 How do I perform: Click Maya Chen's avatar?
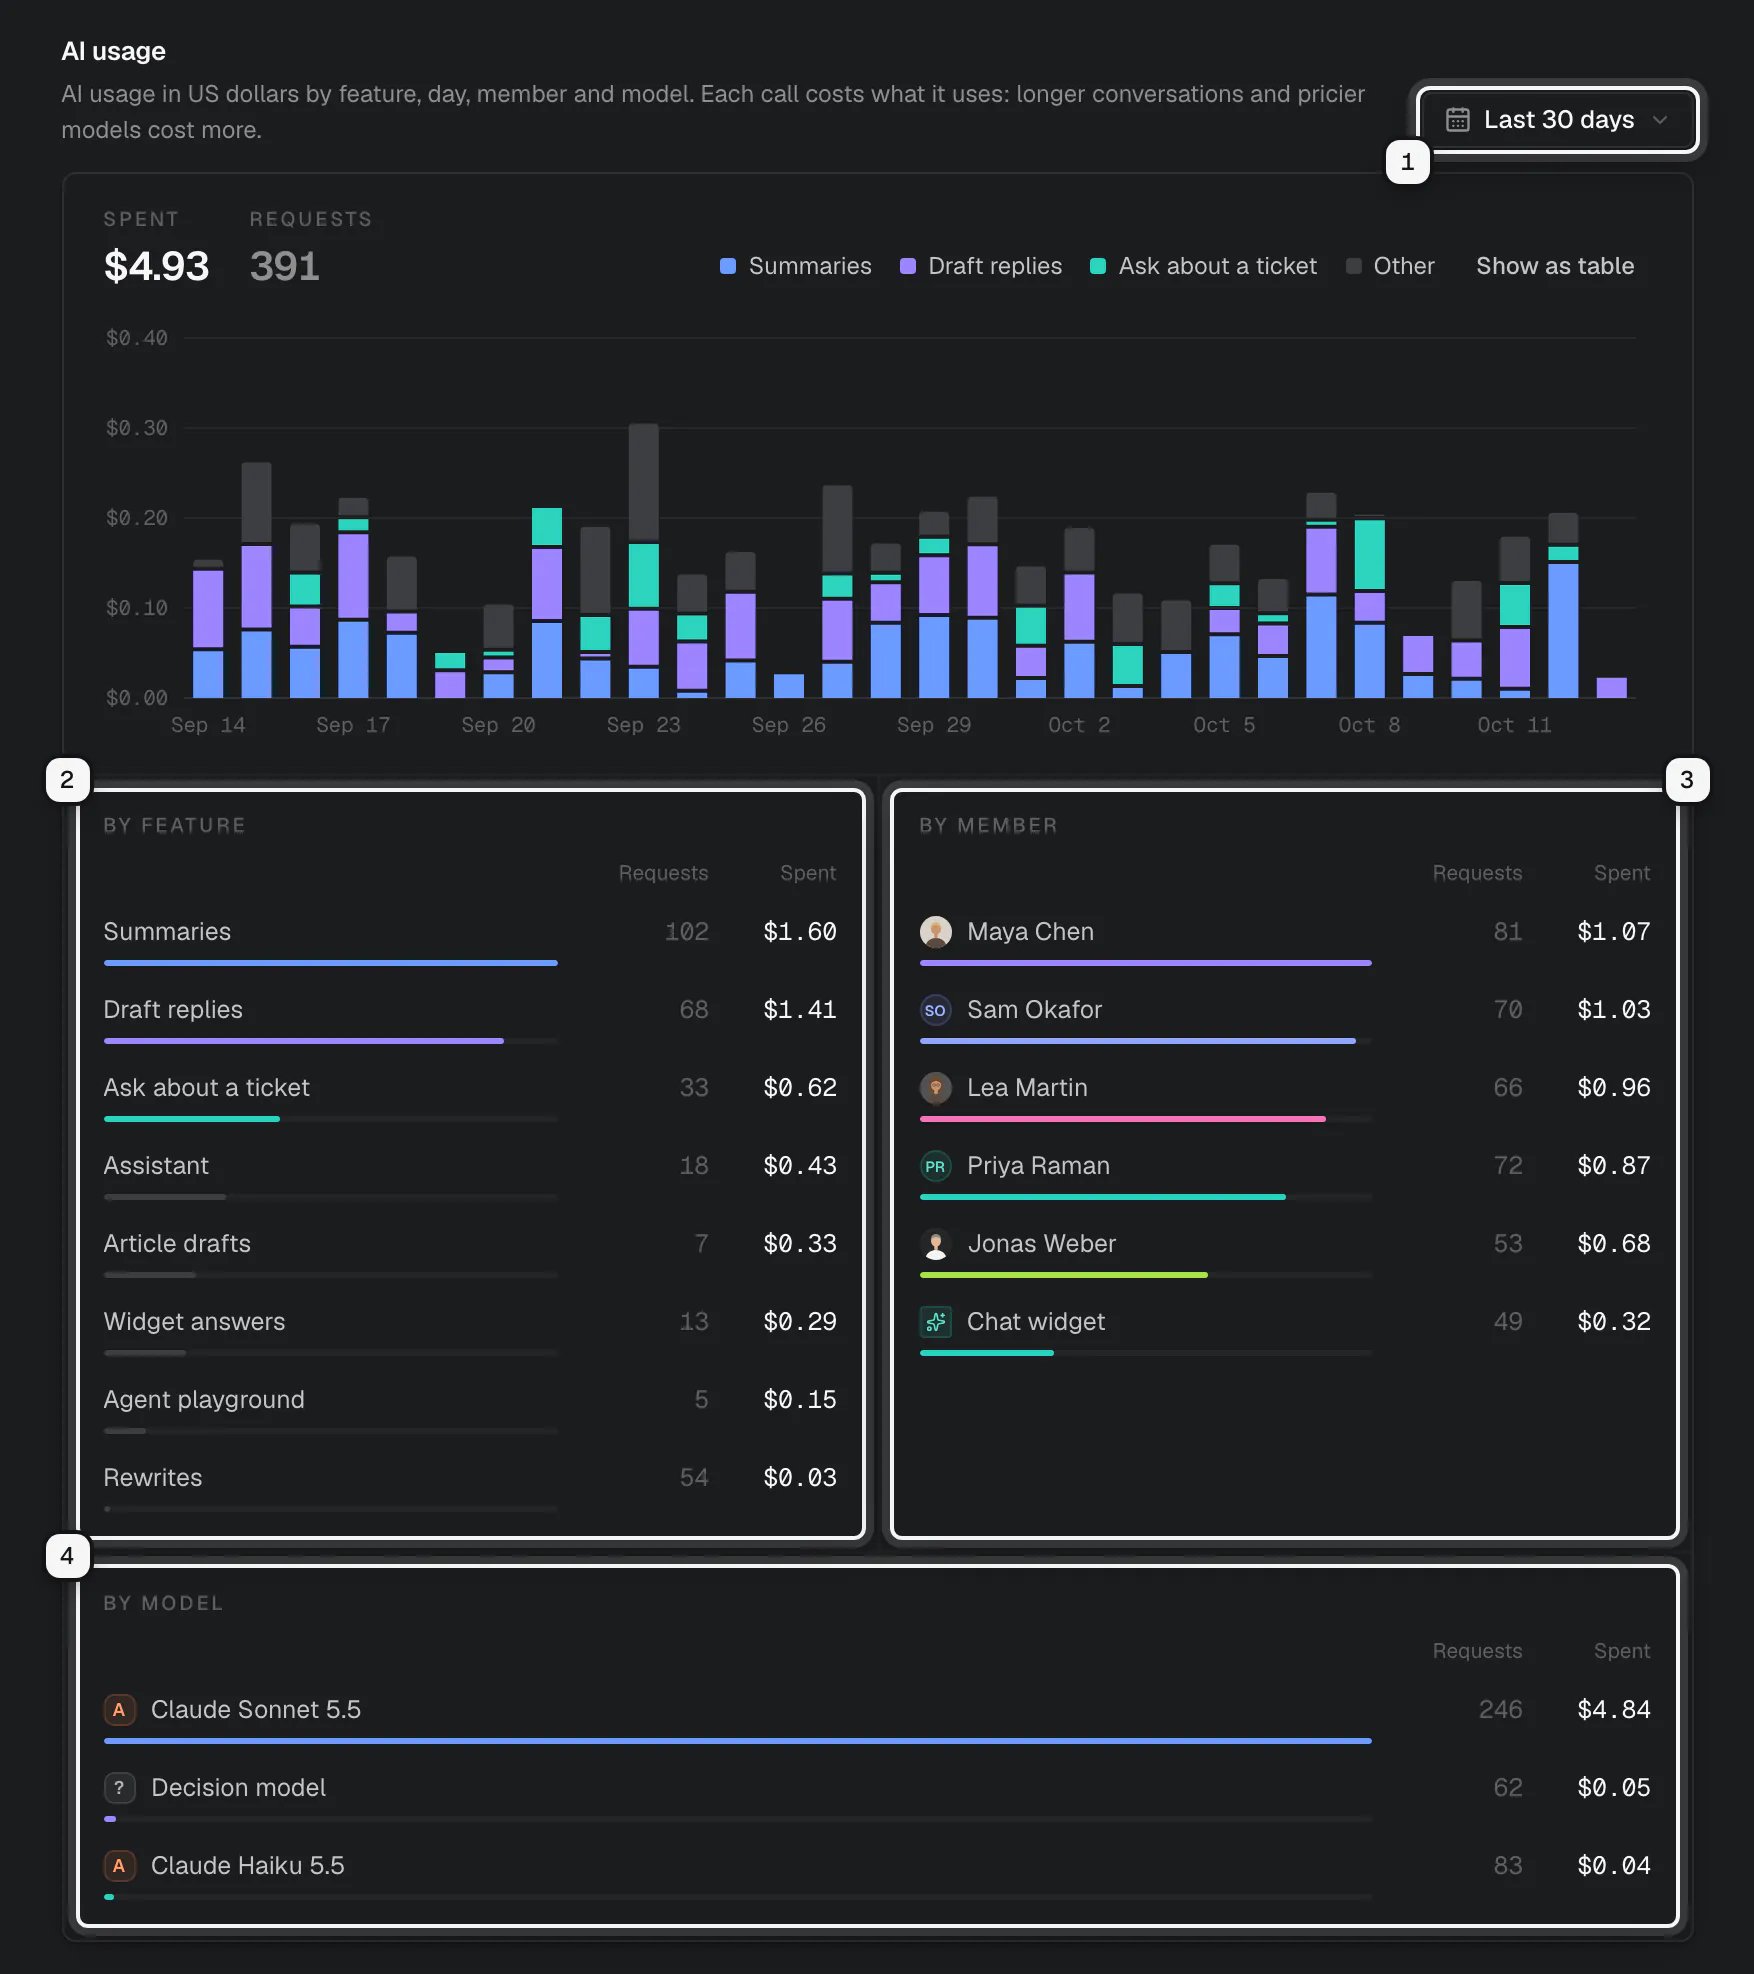pyautogui.click(x=936, y=932)
